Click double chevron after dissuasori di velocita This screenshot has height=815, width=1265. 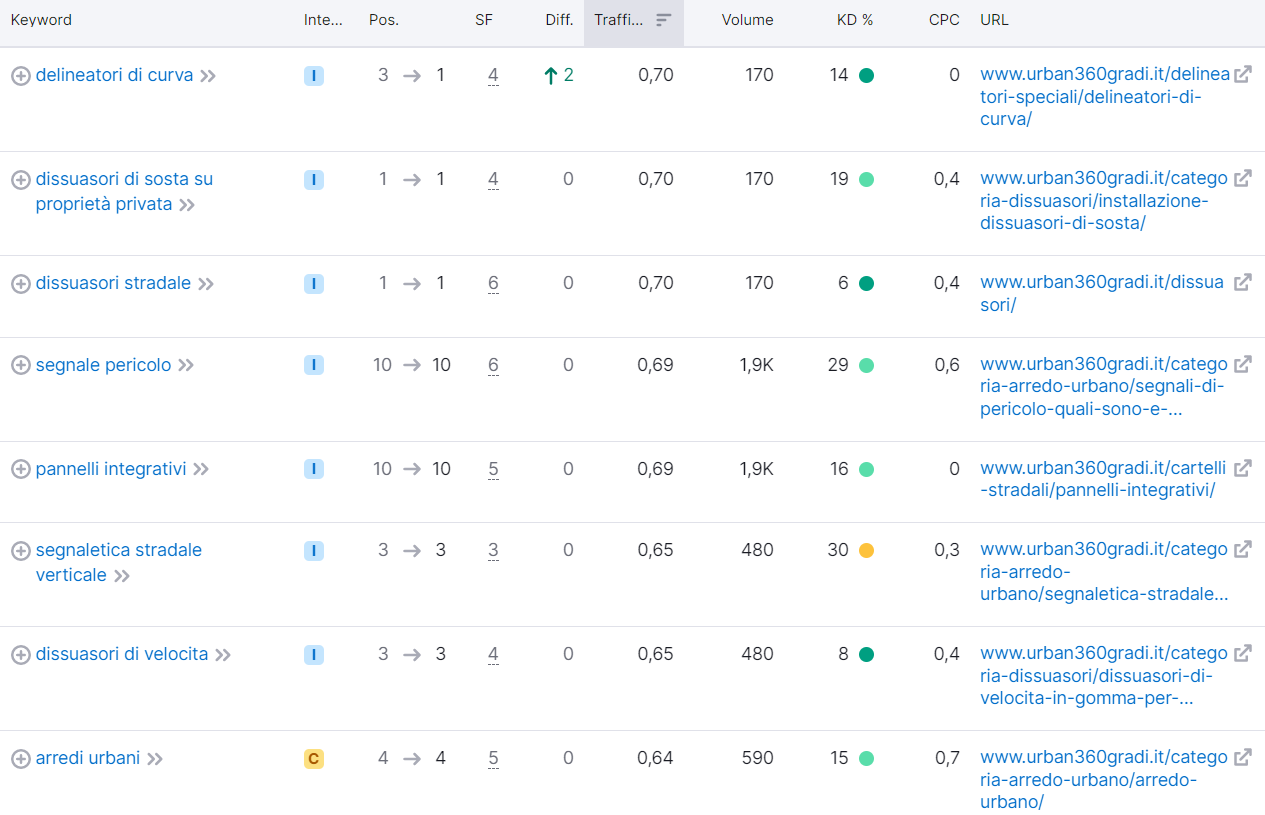point(223,655)
